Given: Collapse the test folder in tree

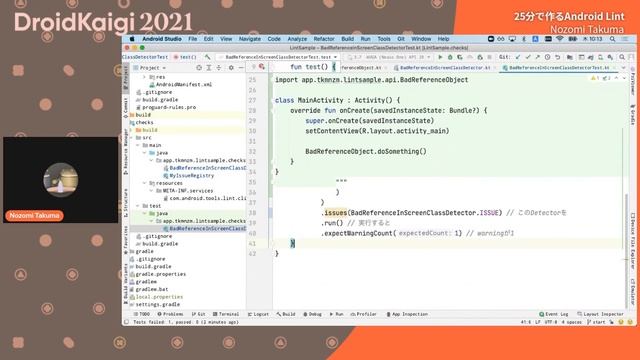Looking at the screenshot, I should tap(138, 206).
